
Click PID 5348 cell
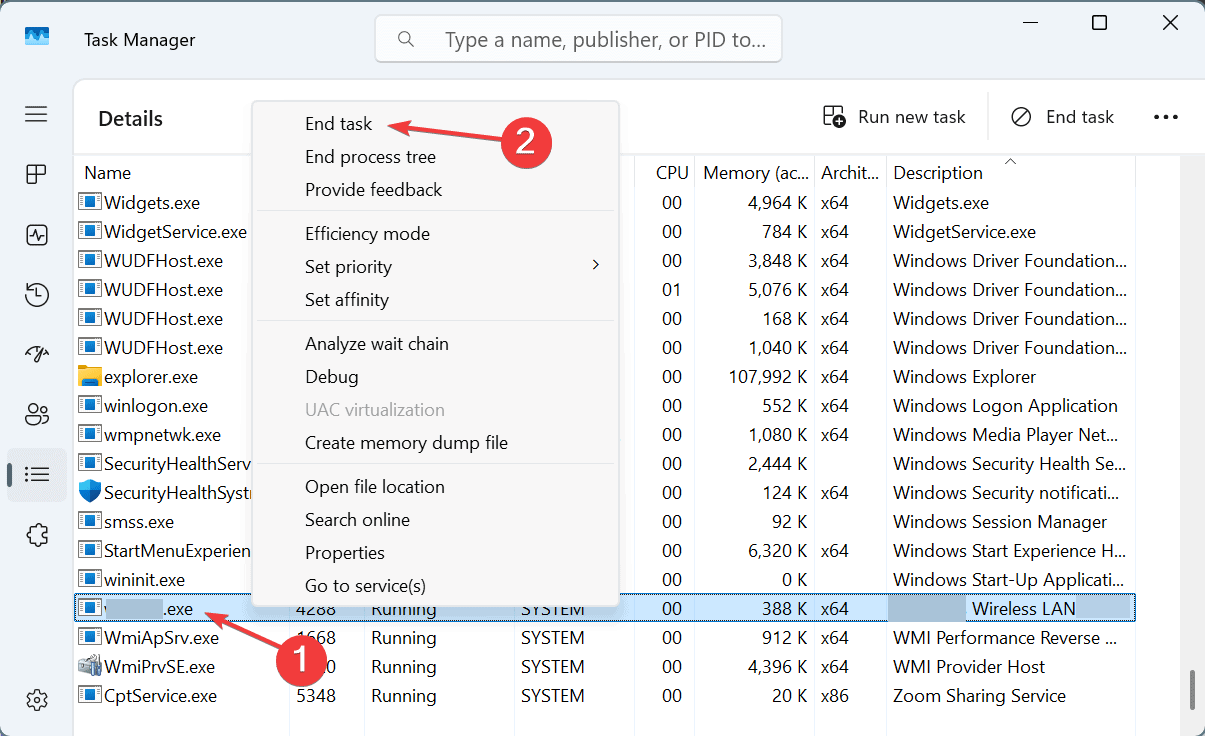pyautogui.click(x=315, y=696)
